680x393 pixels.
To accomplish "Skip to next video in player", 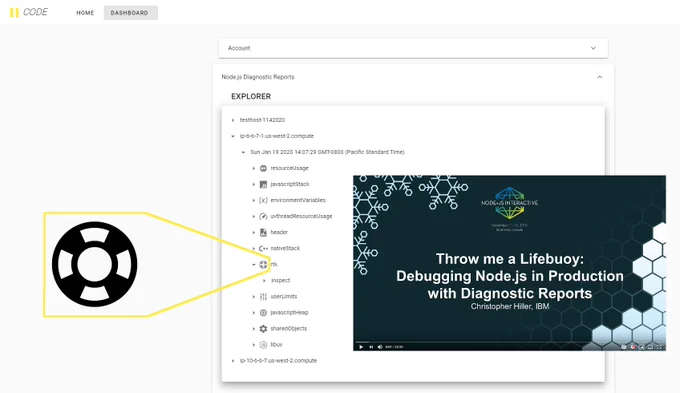I will tap(371, 347).
